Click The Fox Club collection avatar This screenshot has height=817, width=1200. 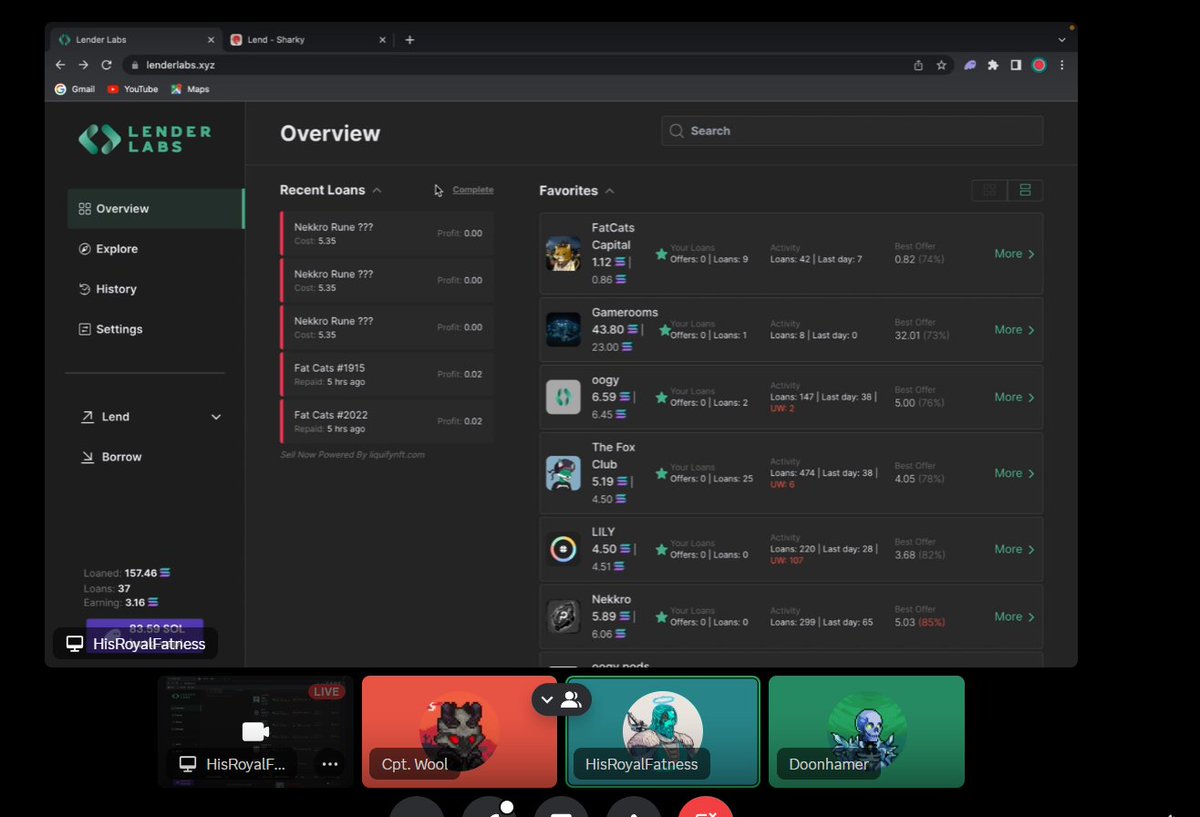(x=563, y=473)
